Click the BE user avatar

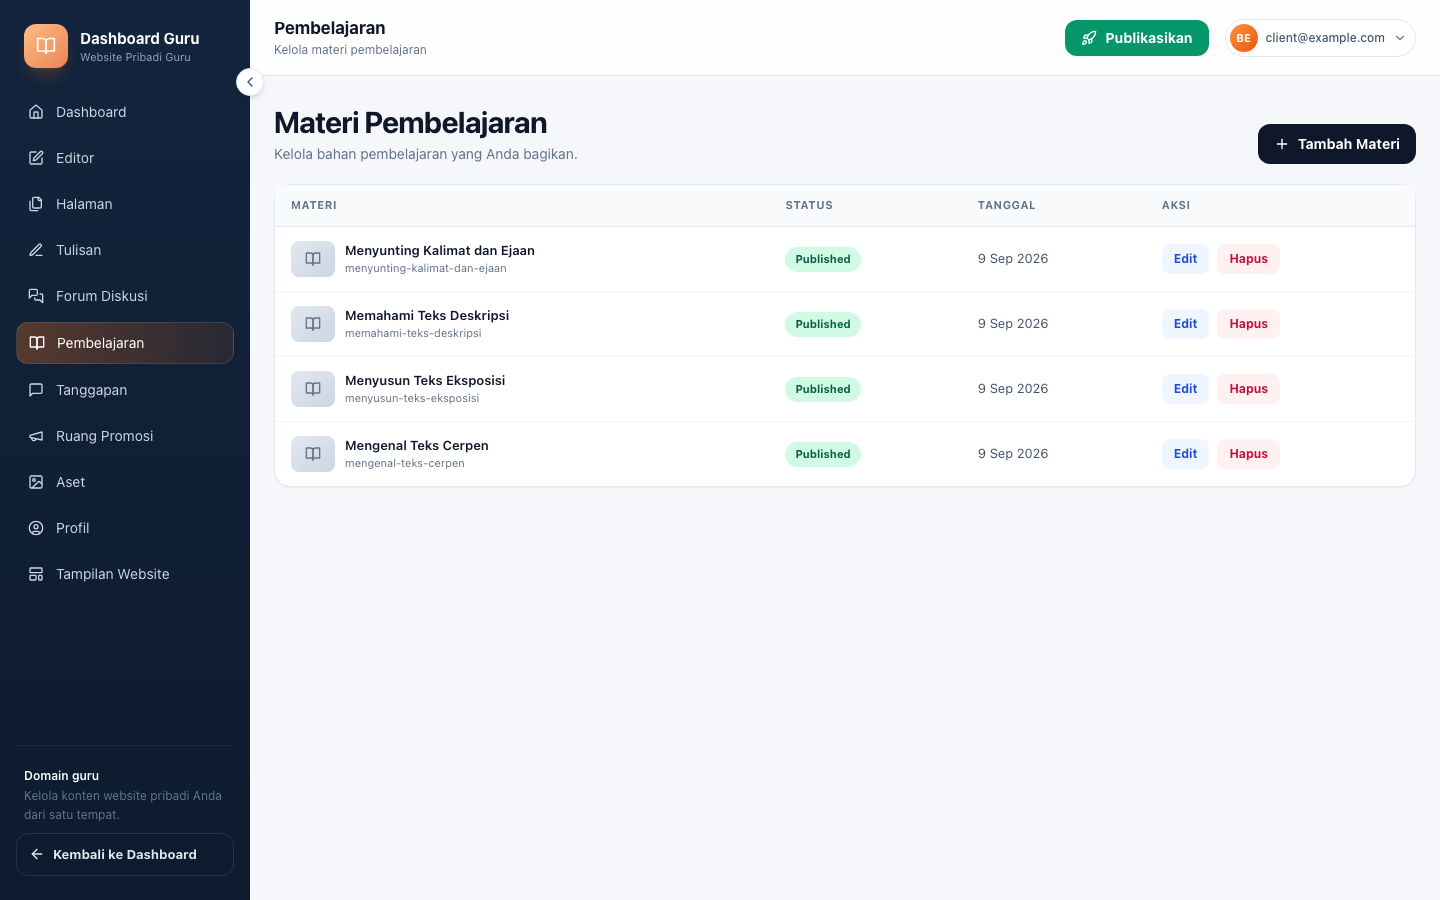pos(1243,38)
